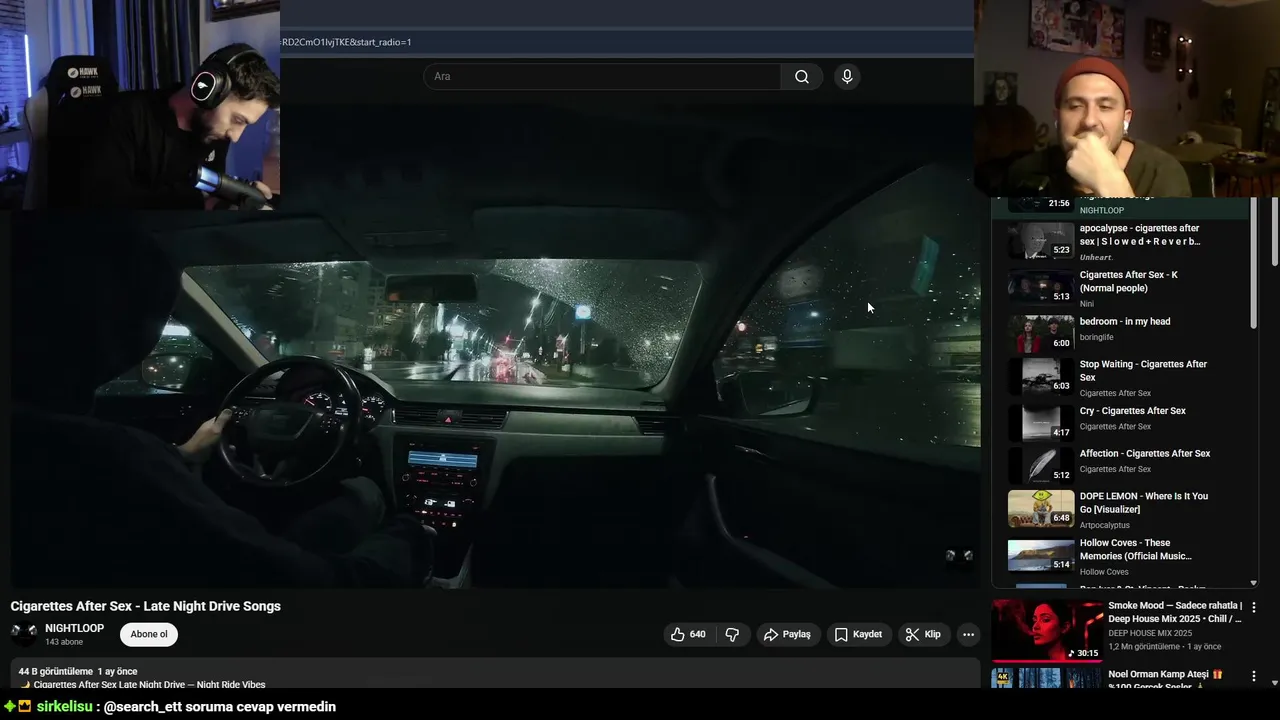
Task: Play DOPE LEMON - Where Is It You Go
Action: (x=1120, y=509)
